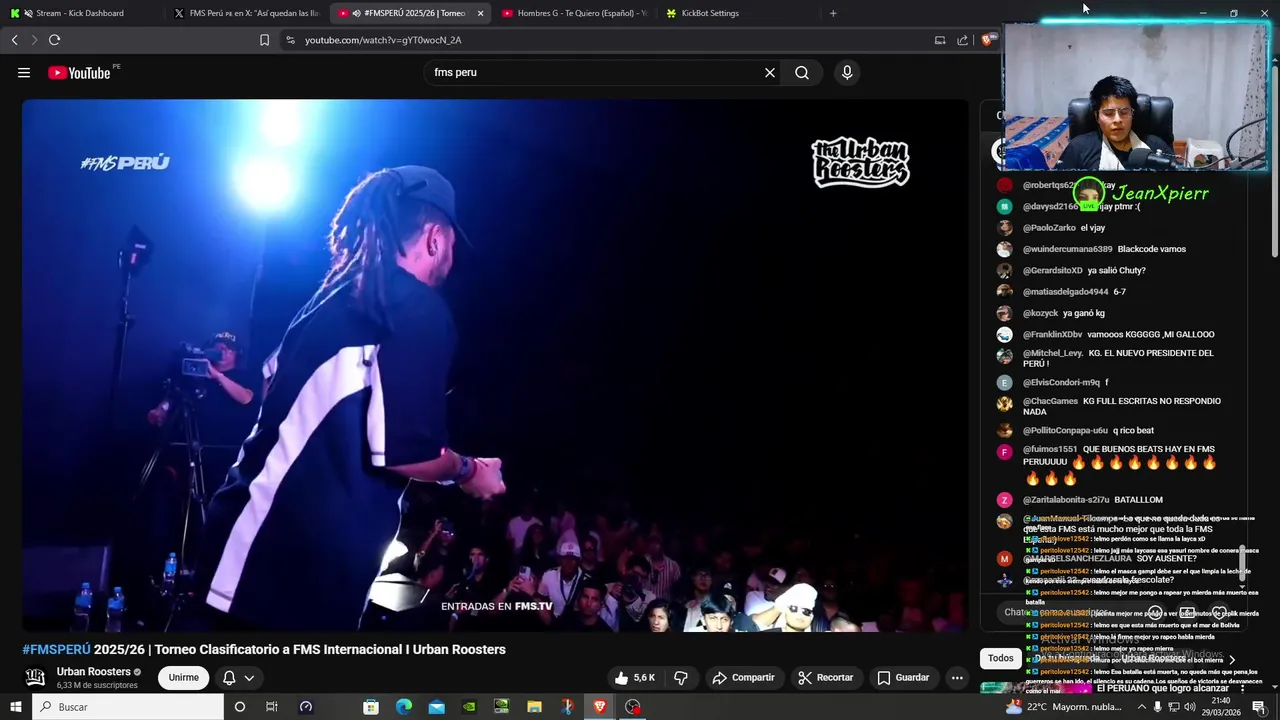Click @fuimos1551 chat message

pyautogui.click(x=1120, y=465)
